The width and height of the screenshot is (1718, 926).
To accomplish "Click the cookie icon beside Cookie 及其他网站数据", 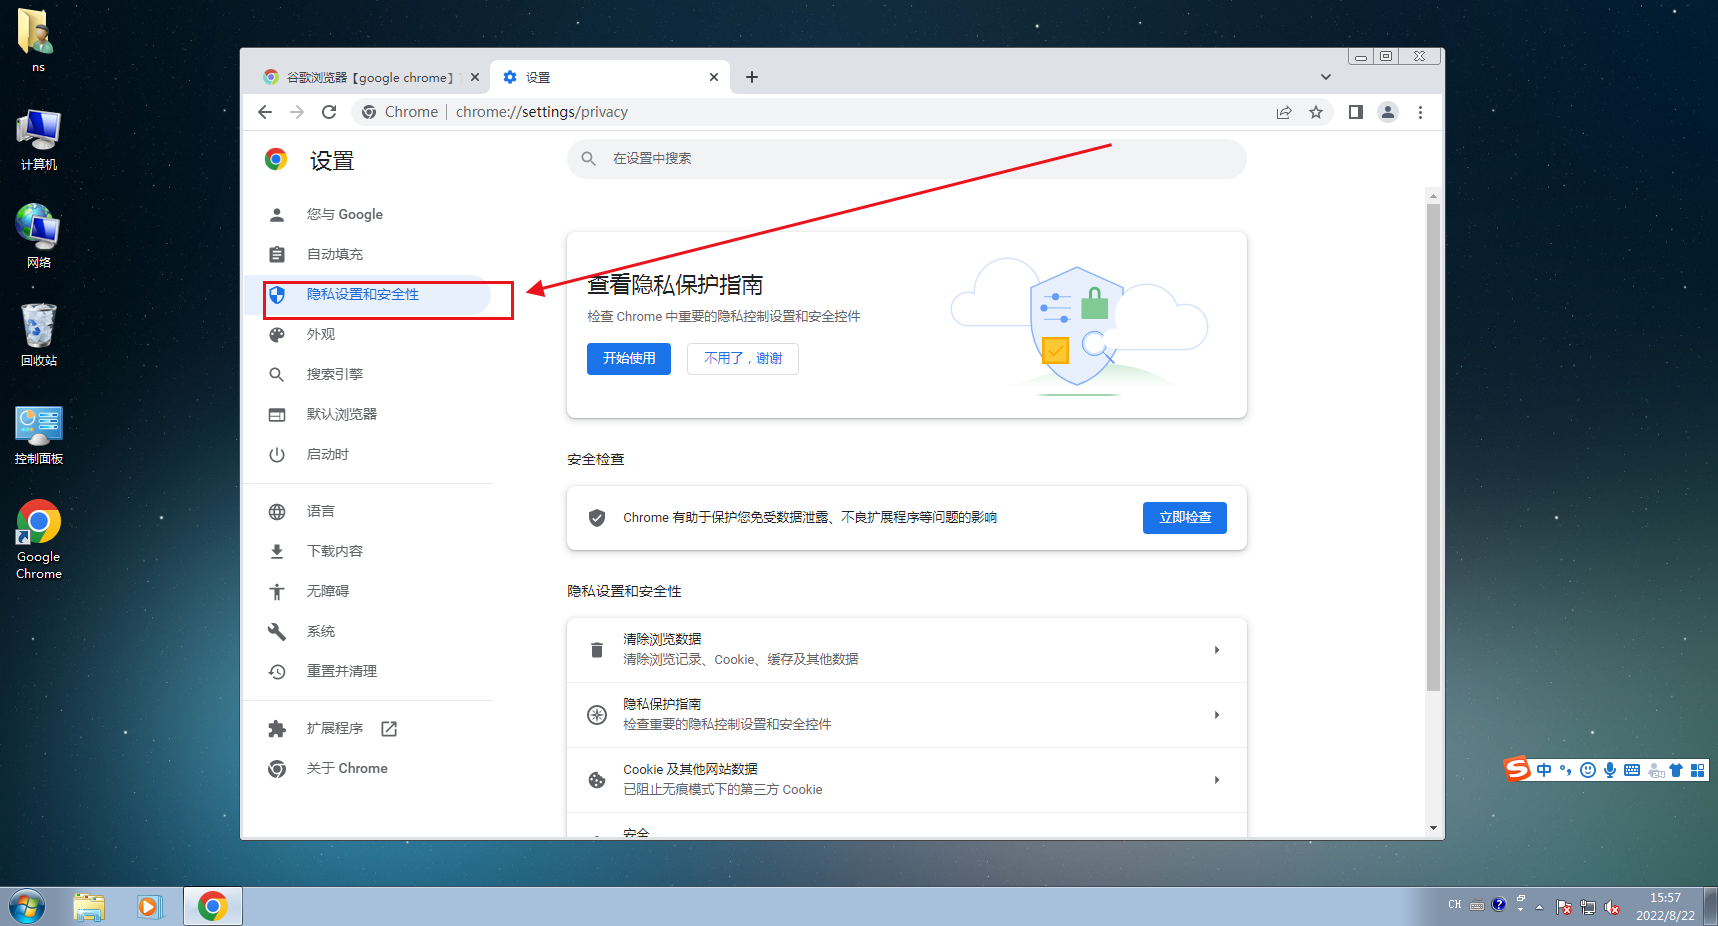I will (597, 779).
